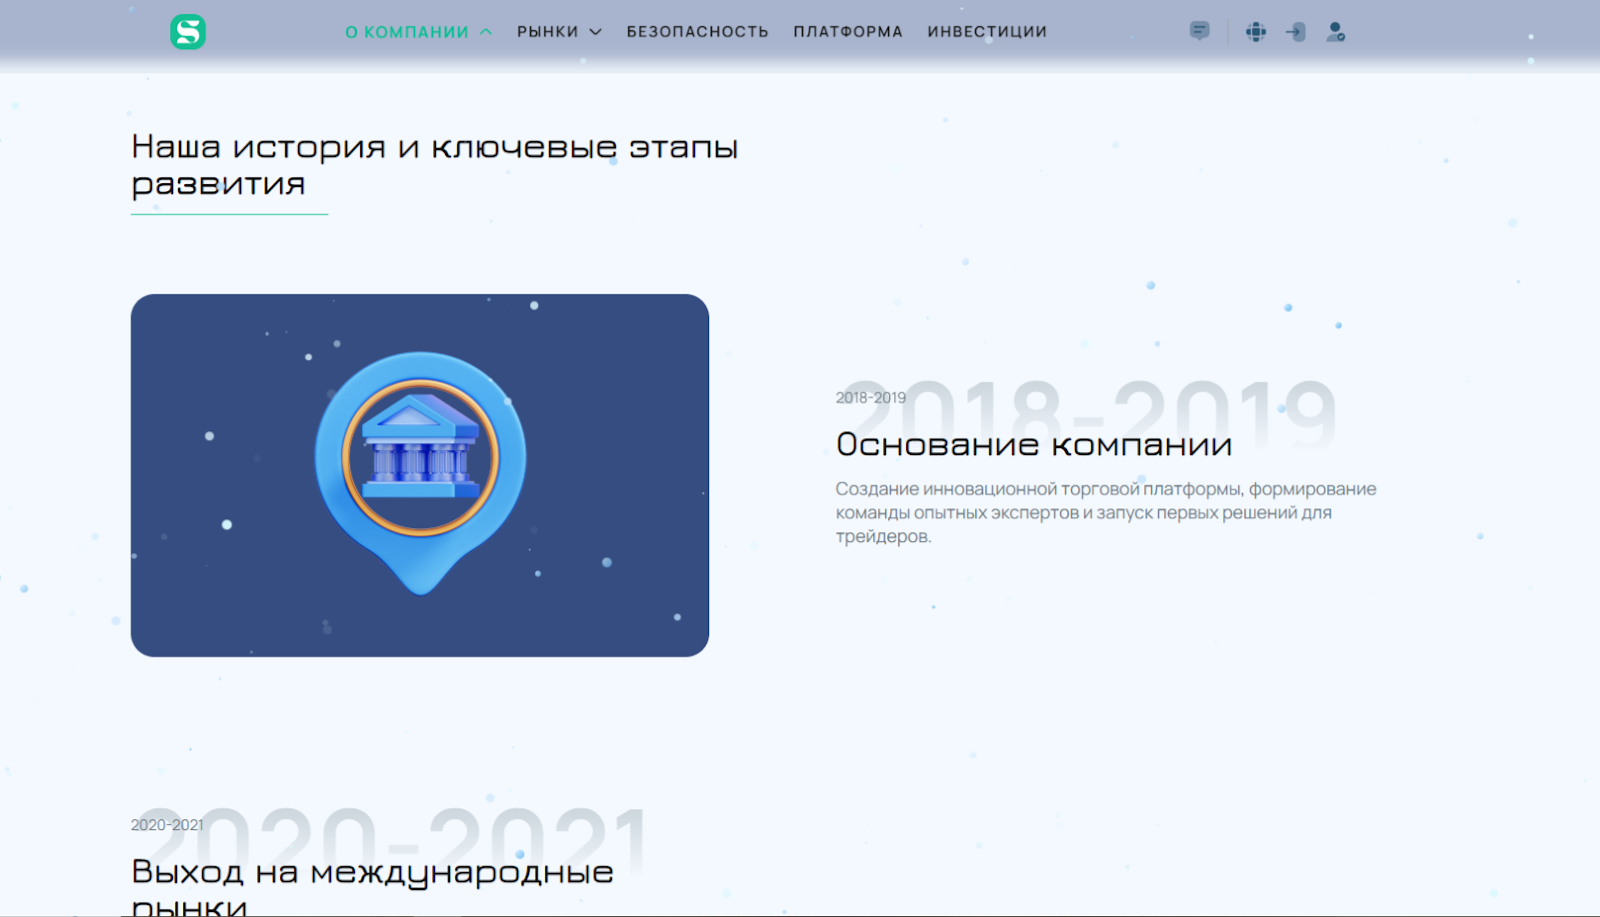Select the "БЕЗОПАСНОСТЬ" menu item
The width and height of the screenshot is (1600, 917).
[697, 31]
